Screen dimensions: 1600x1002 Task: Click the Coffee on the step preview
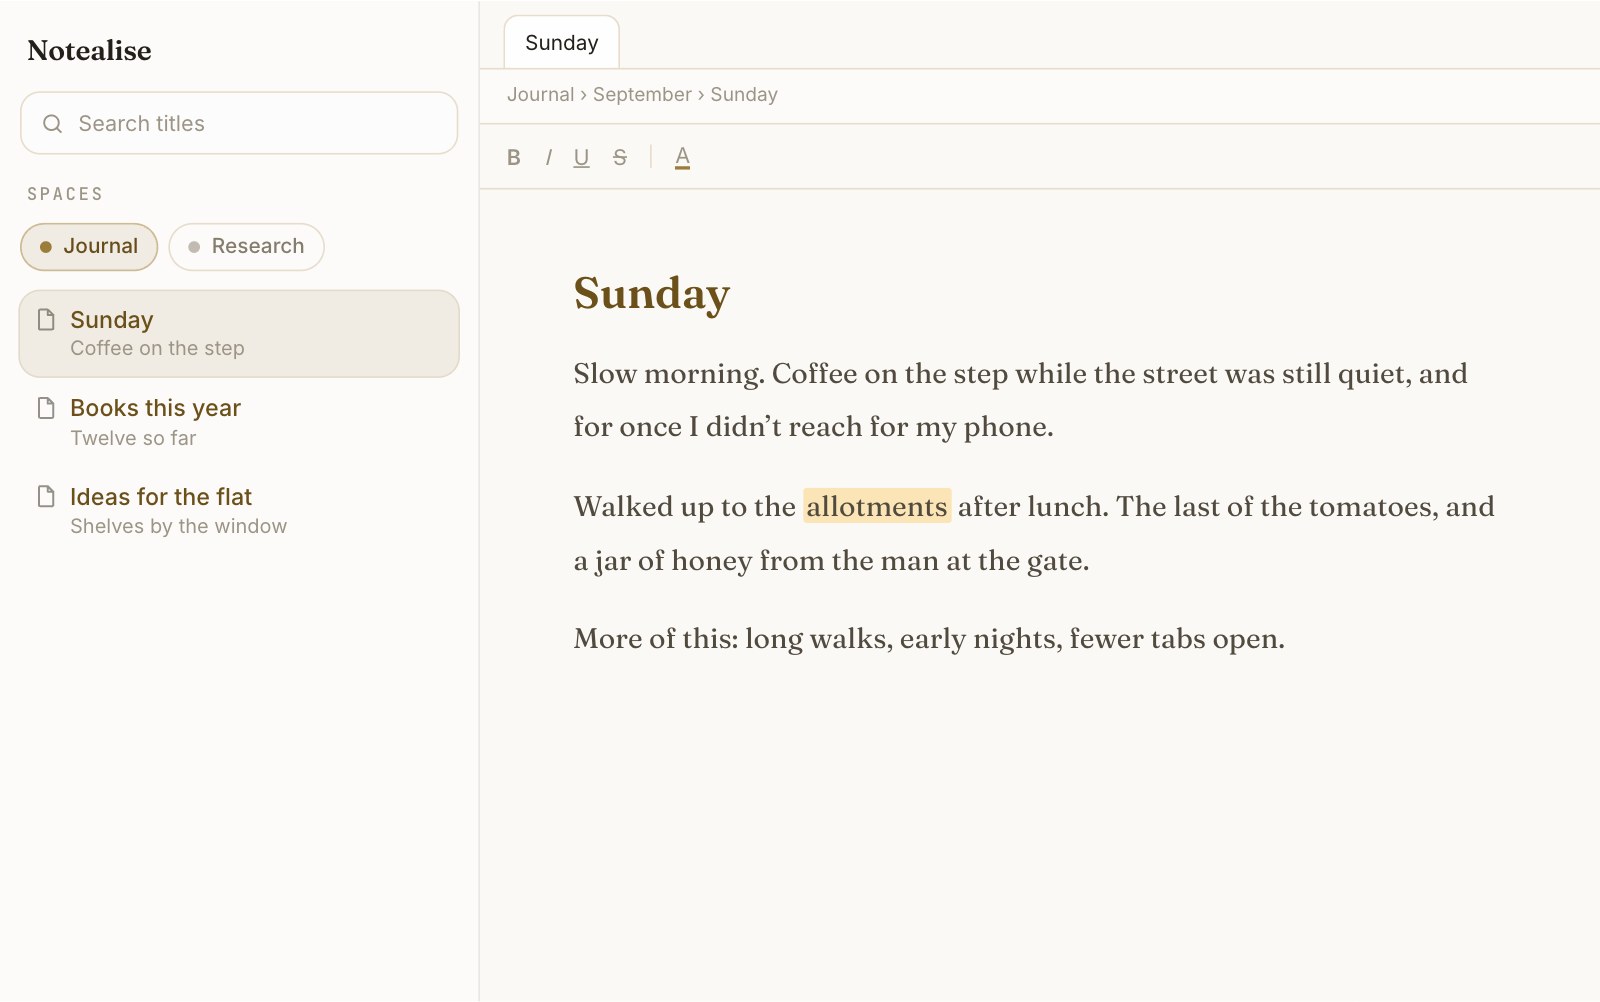pyautogui.click(x=157, y=349)
